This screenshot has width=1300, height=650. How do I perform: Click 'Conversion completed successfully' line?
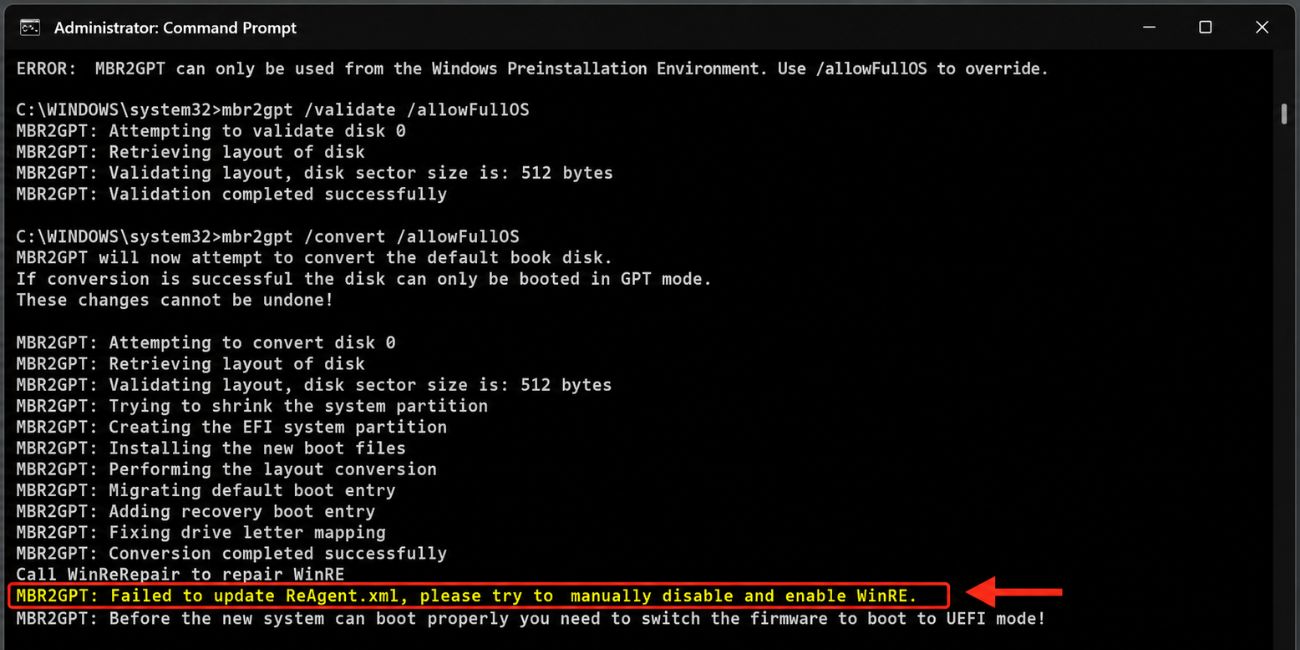(231, 553)
